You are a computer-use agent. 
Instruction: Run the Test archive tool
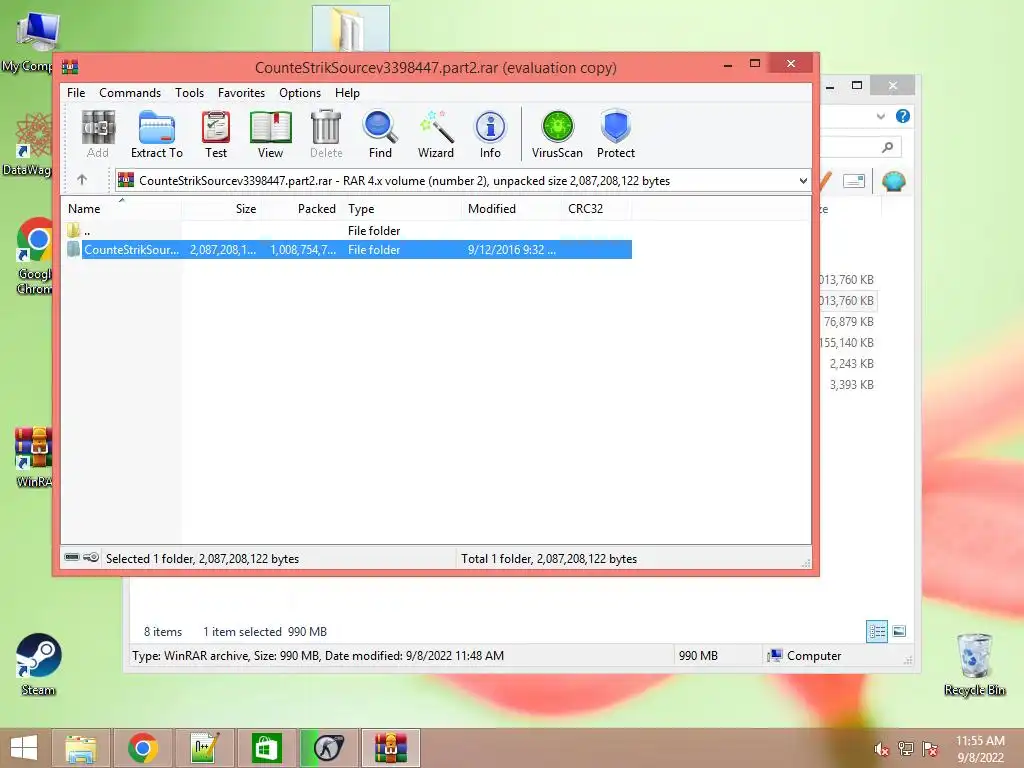(216, 134)
